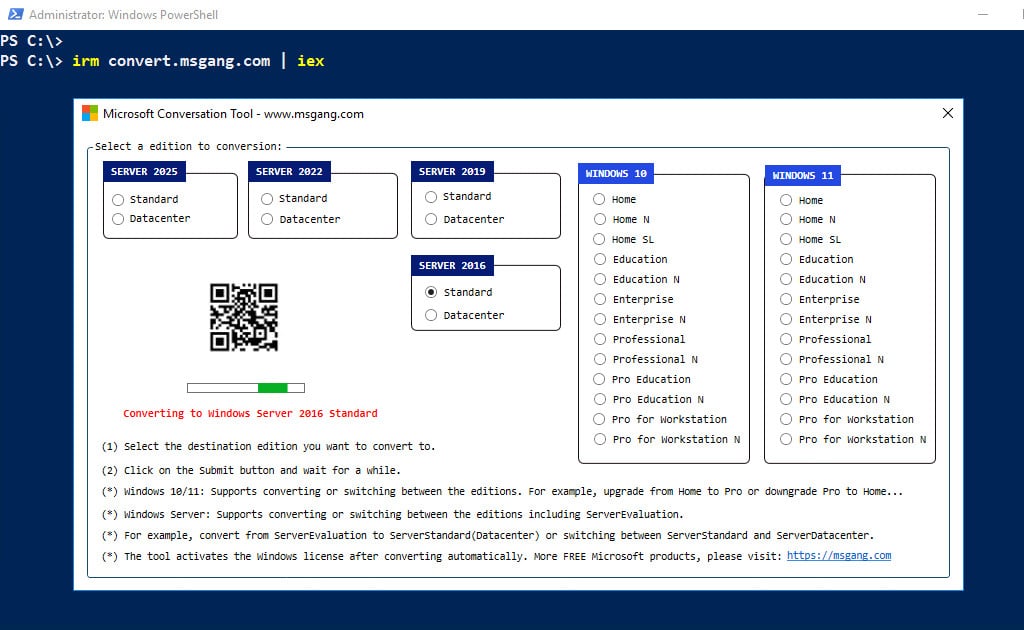This screenshot has height=630, width=1024.
Task: Click the WINDOWS 10 group header
Action: pyautogui.click(x=616, y=174)
